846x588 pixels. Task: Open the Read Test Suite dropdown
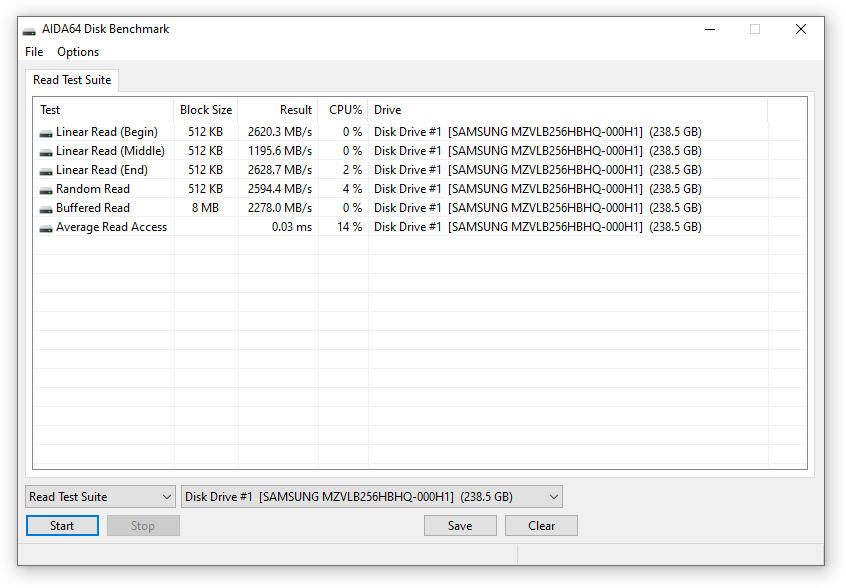tap(100, 497)
